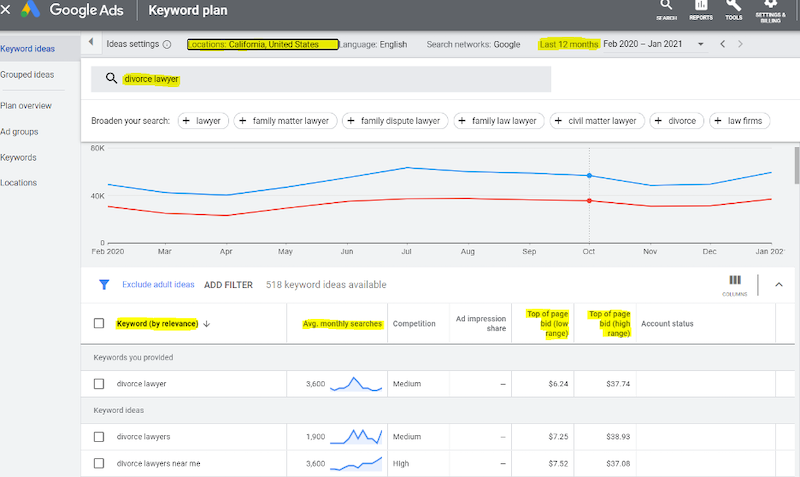Click Ideas settings info icon
The width and height of the screenshot is (800, 477).
167,45
